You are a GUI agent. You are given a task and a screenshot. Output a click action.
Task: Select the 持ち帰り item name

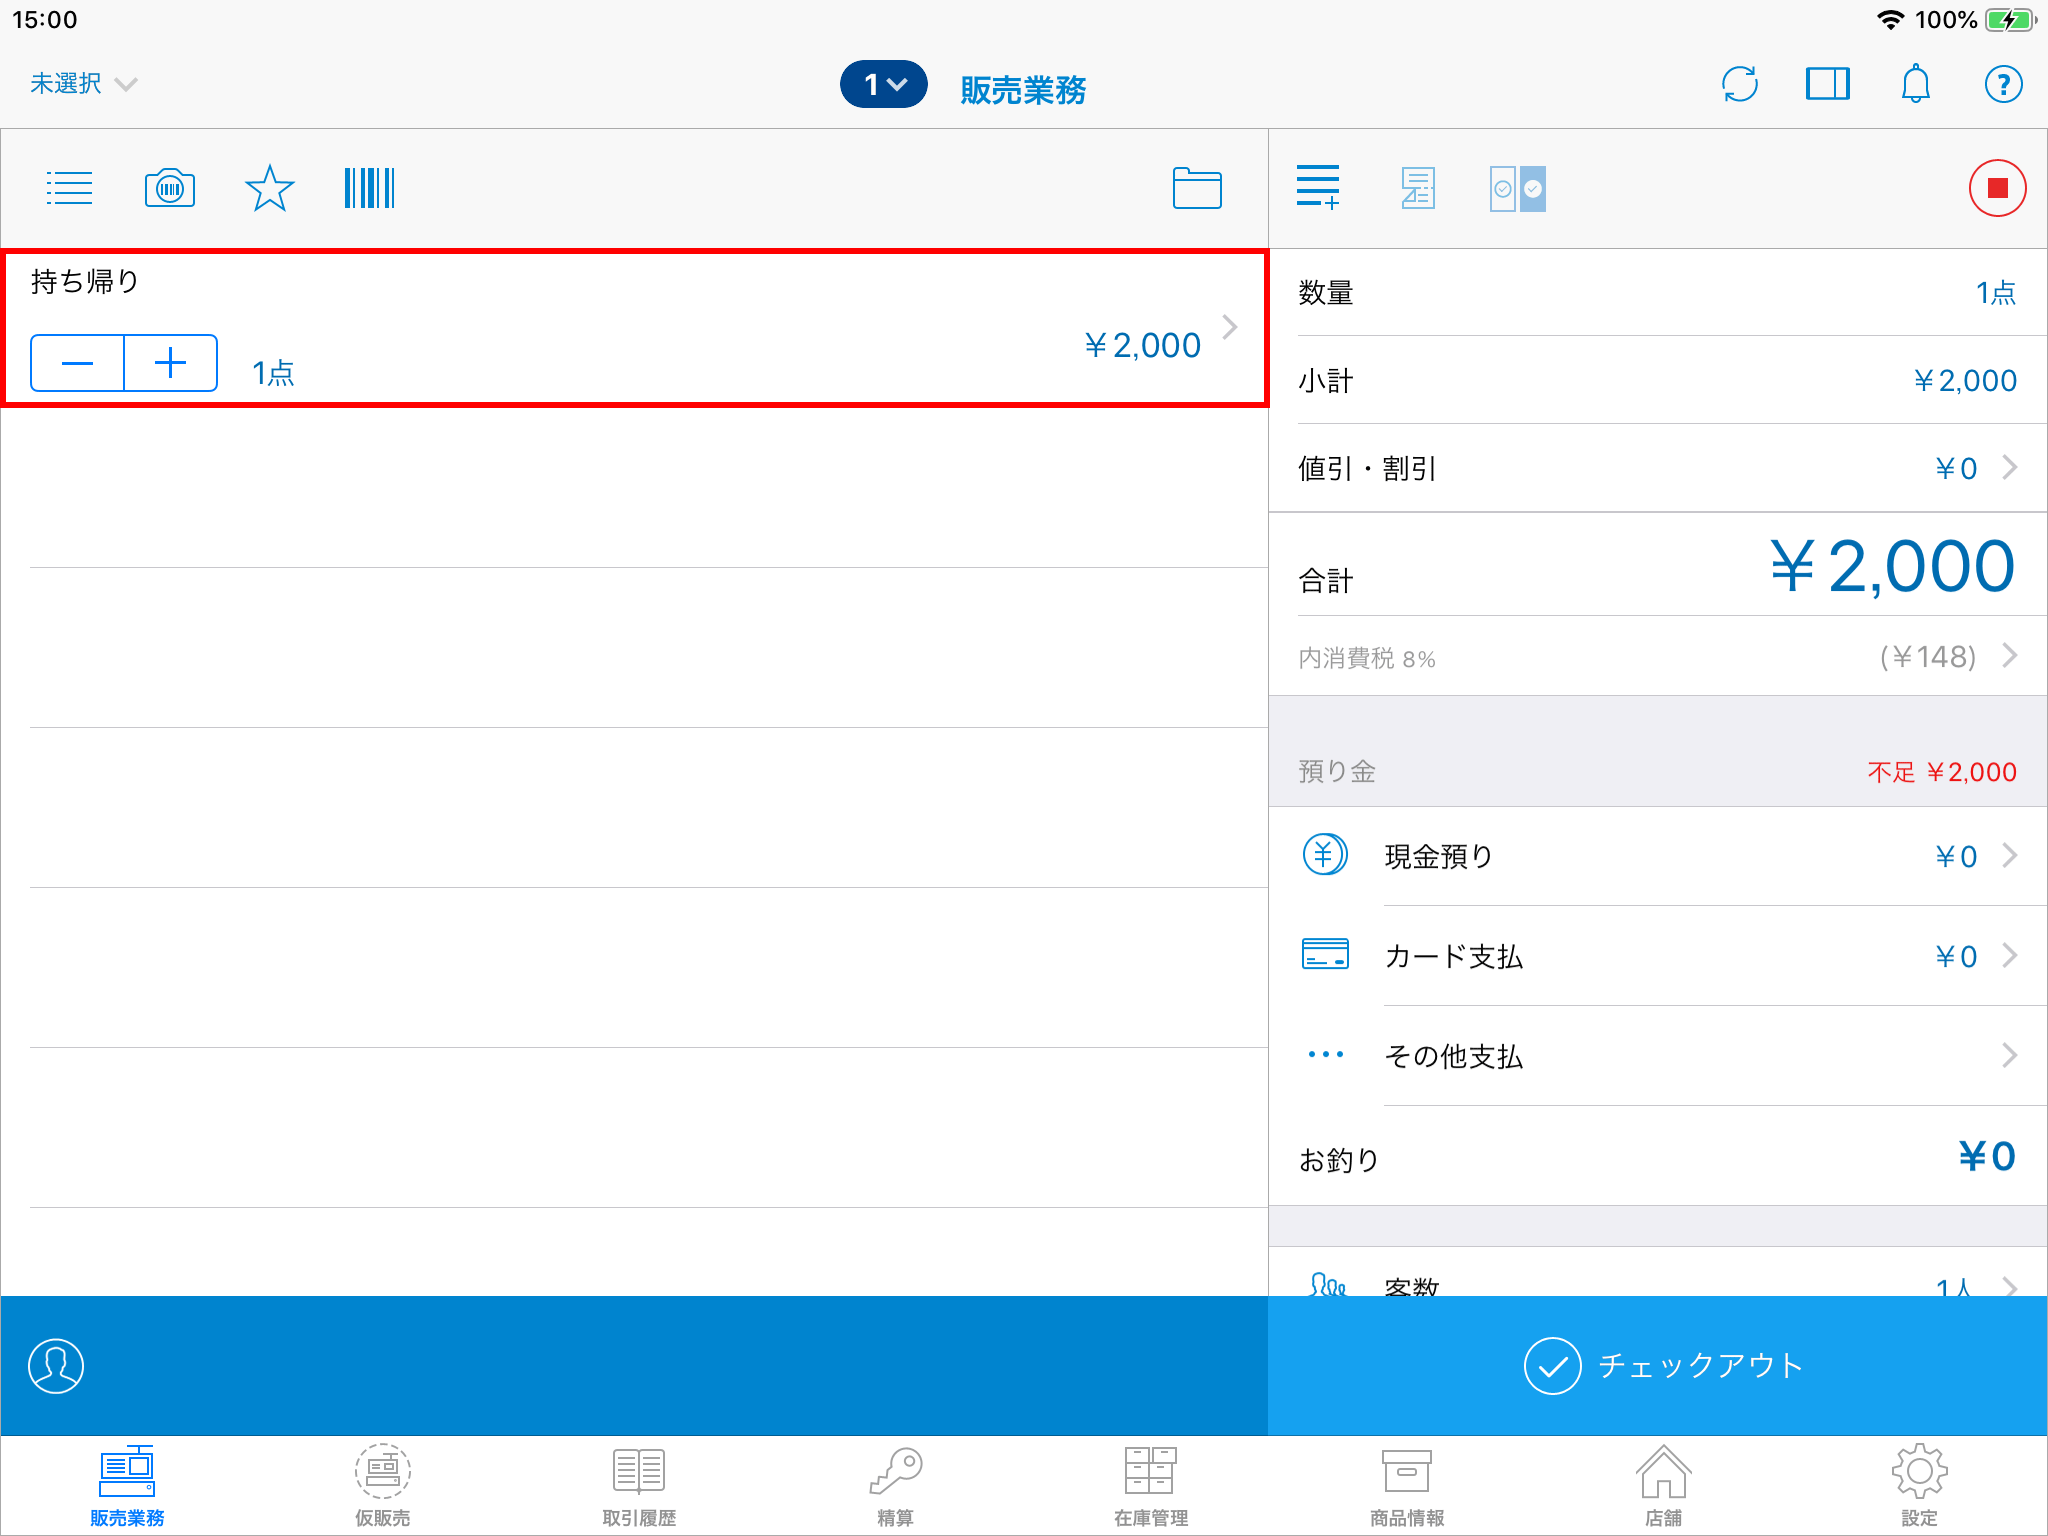pyautogui.click(x=85, y=281)
